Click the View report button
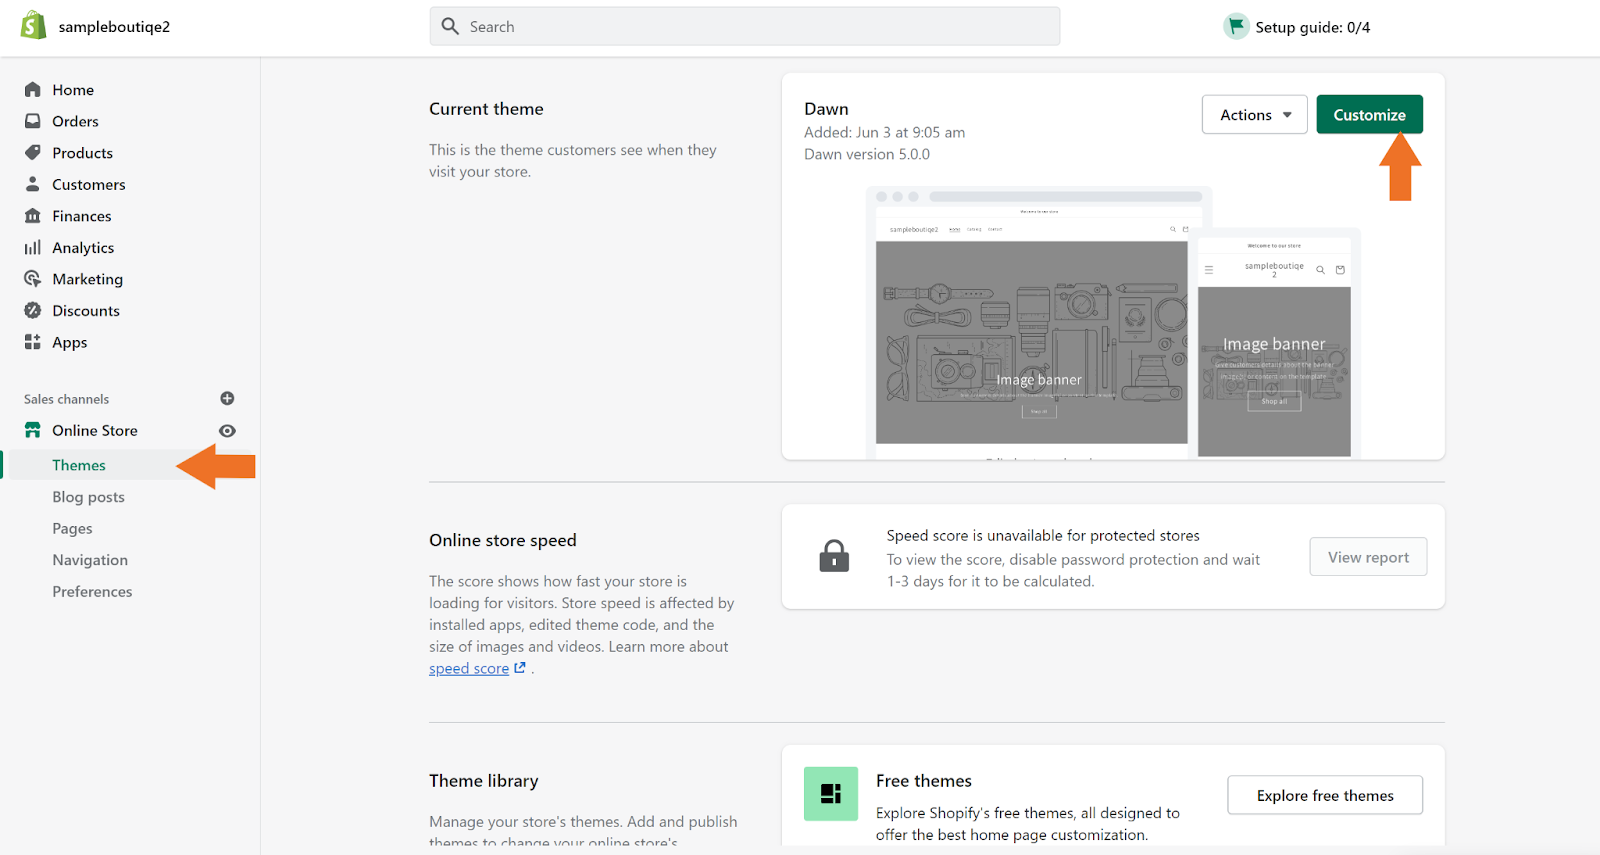The height and width of the screenshot is (855, 1600). coord(1368,557)
